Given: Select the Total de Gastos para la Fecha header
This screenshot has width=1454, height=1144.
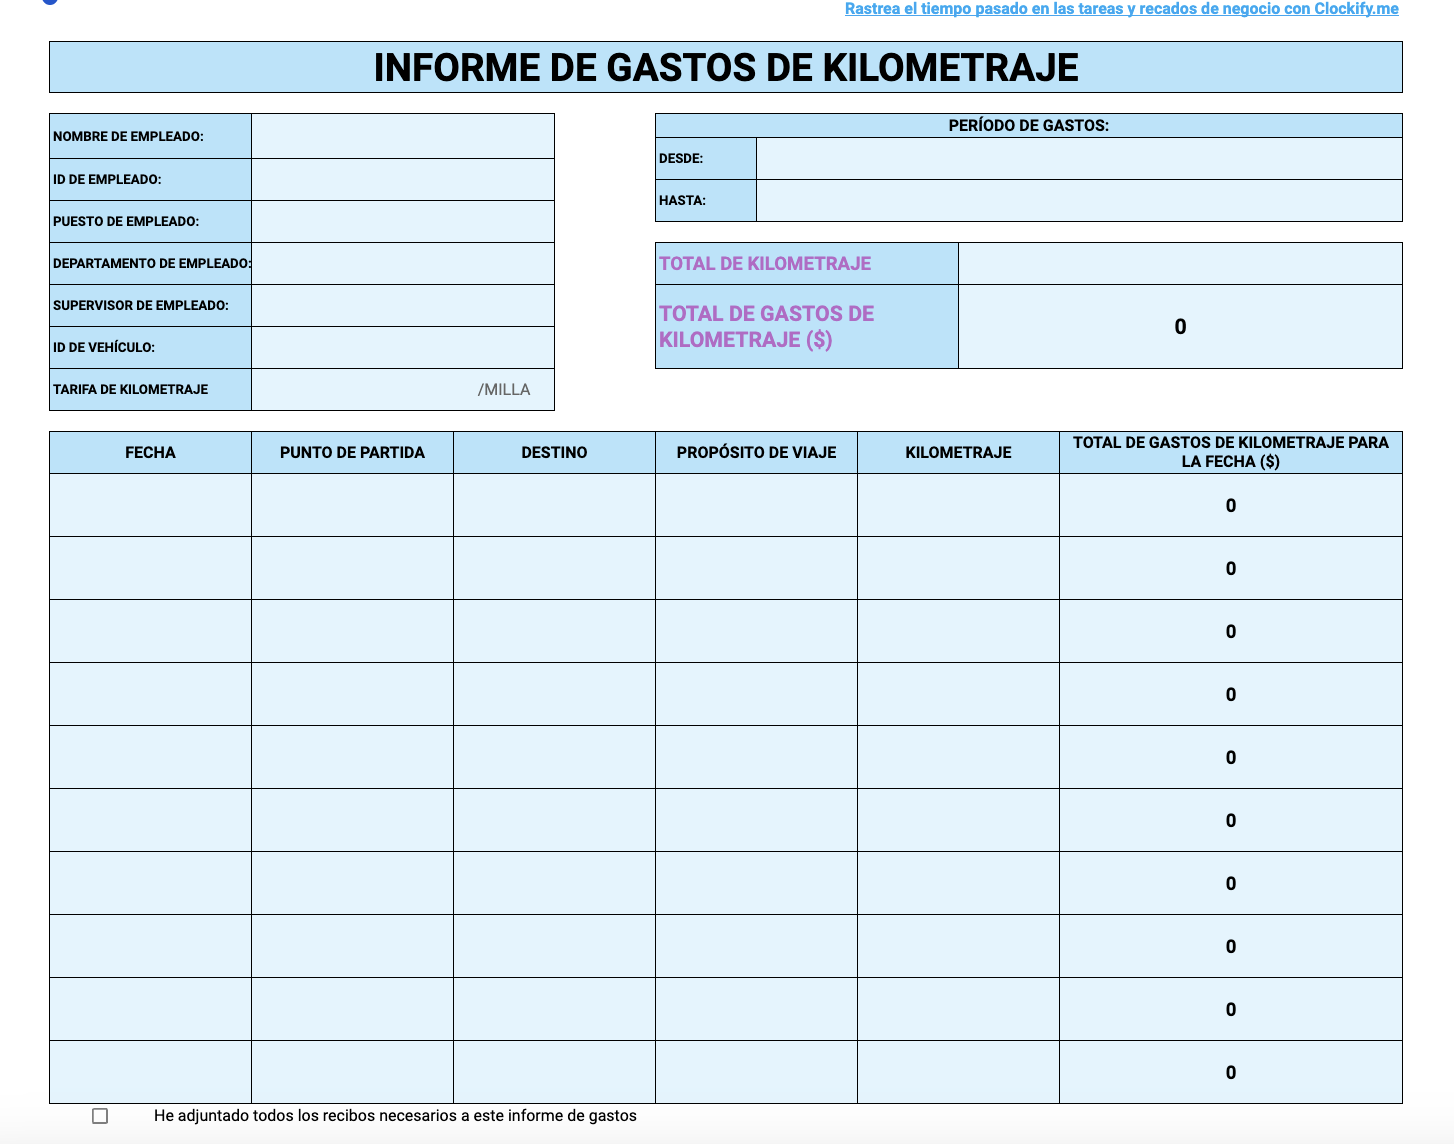Looking at the screenshot, I should tap(1231, 452).
